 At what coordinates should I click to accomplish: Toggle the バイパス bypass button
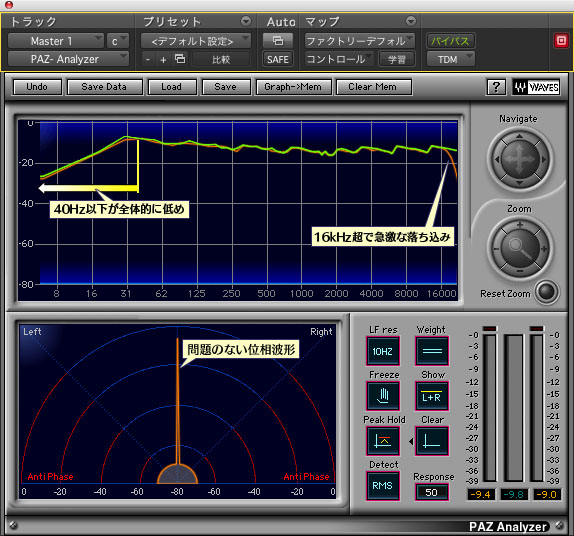tap(450, 41)
